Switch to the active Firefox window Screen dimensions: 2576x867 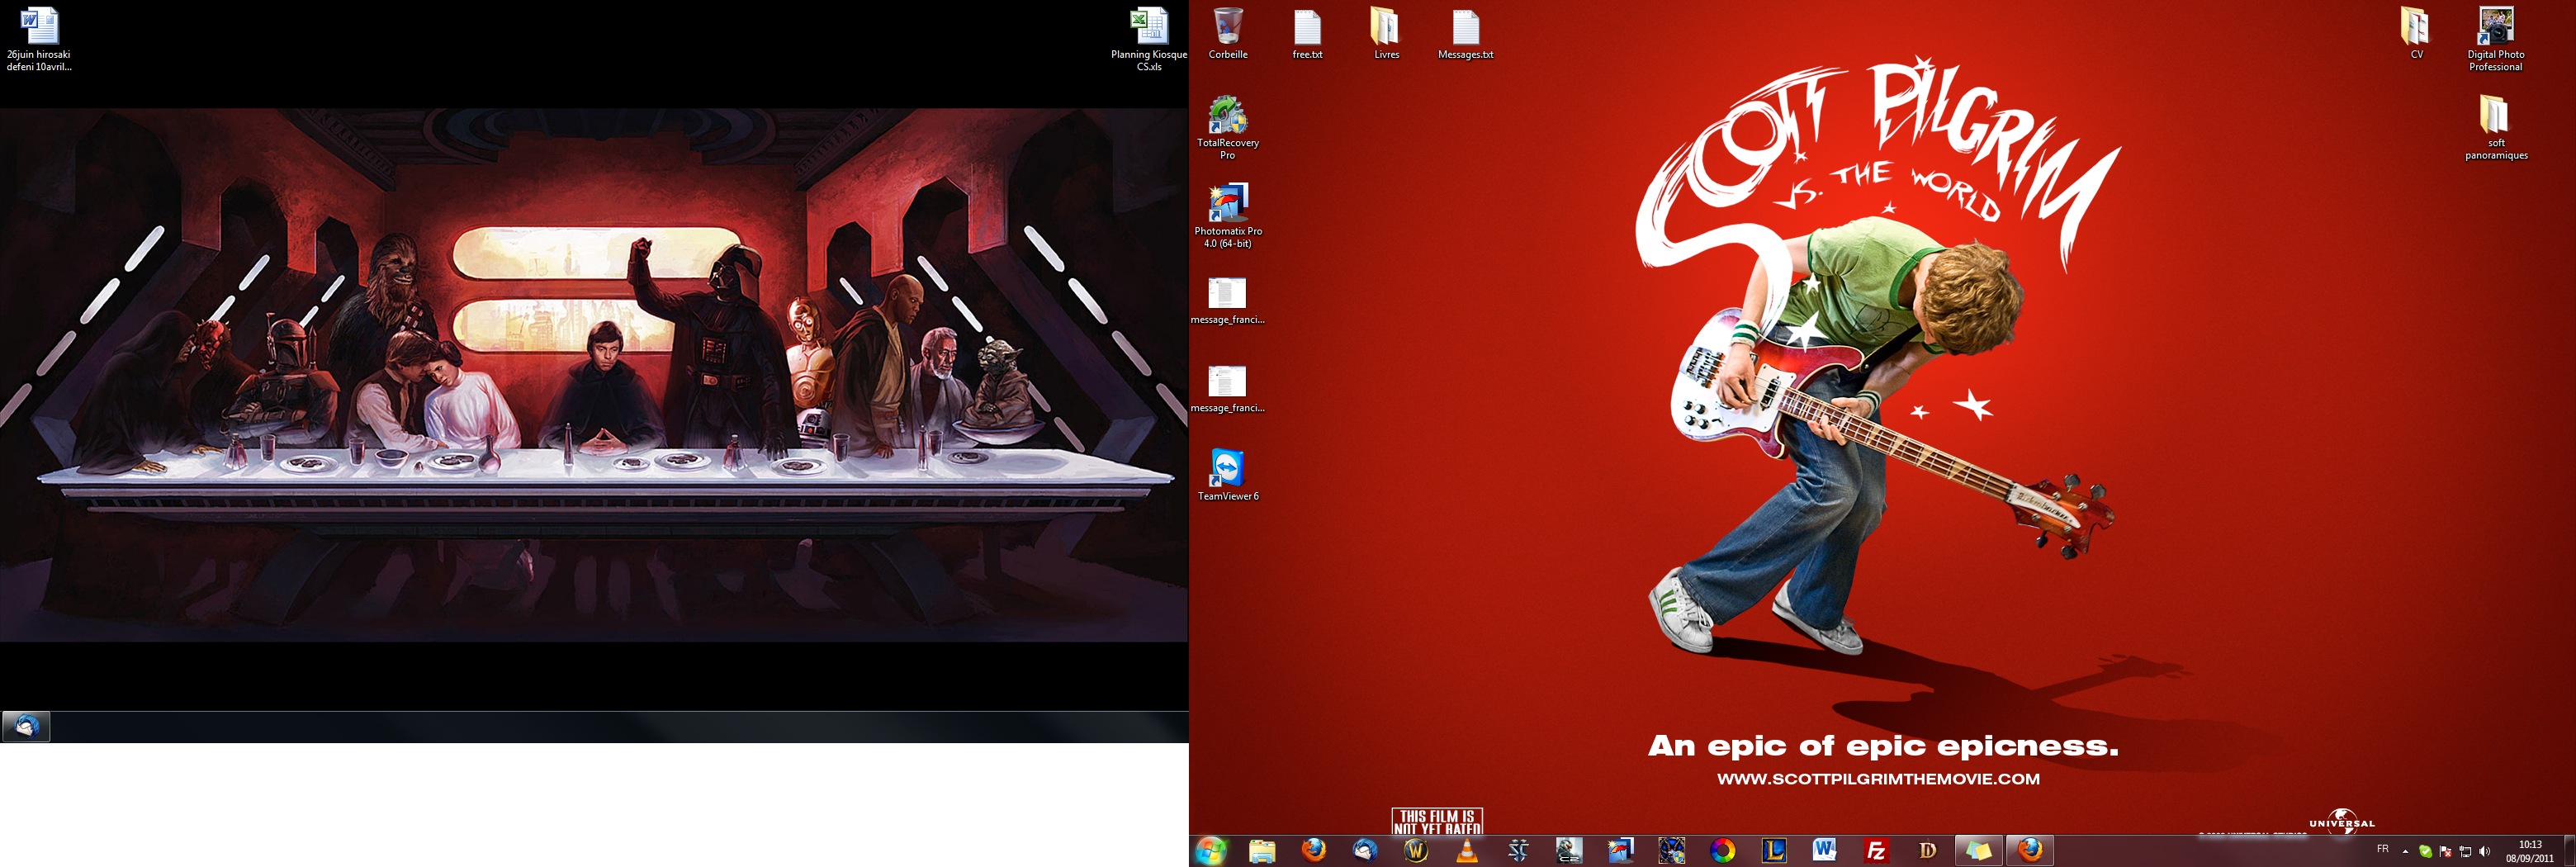(2030, 851)
